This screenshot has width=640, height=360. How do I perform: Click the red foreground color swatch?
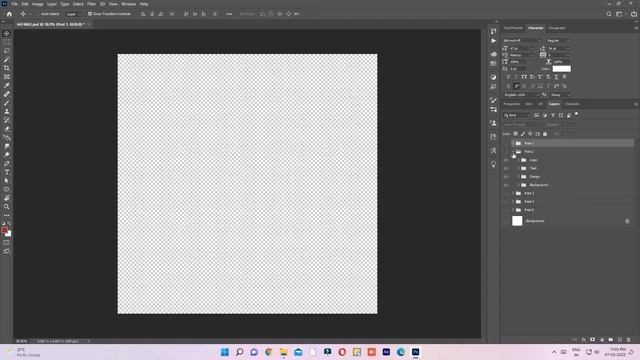pyautogui.click(x=4, y=230)
